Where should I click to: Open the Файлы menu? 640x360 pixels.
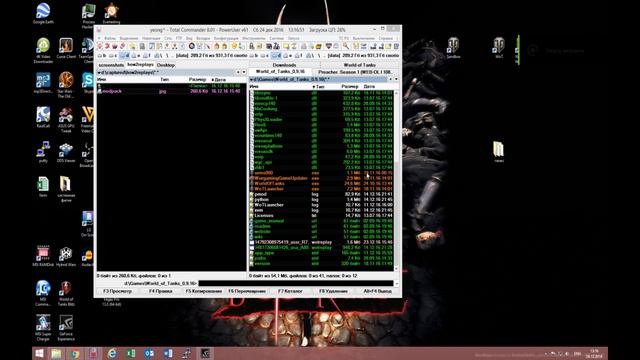pos(110,38)
